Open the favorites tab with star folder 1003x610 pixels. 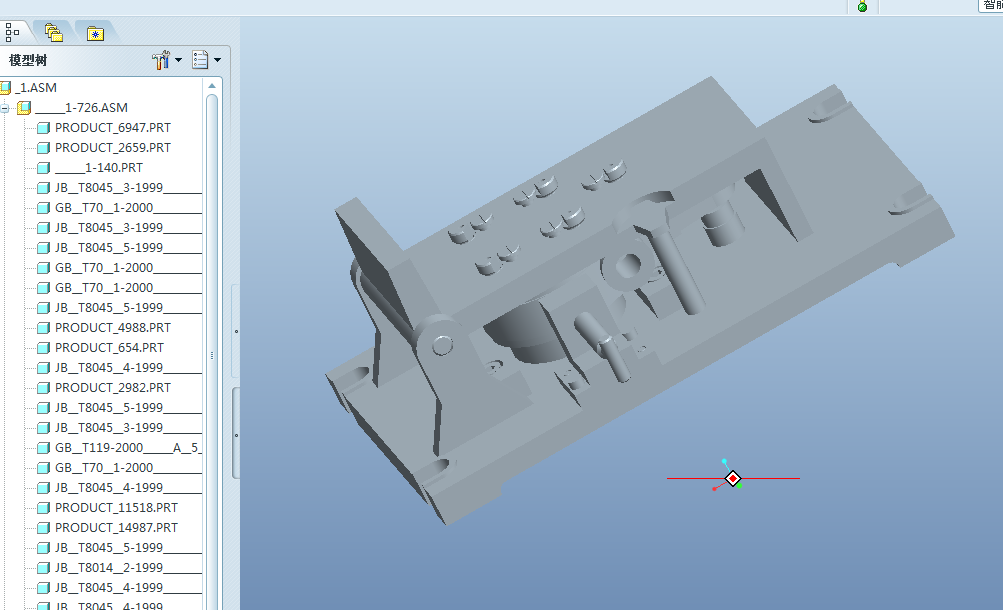point(95,33)
